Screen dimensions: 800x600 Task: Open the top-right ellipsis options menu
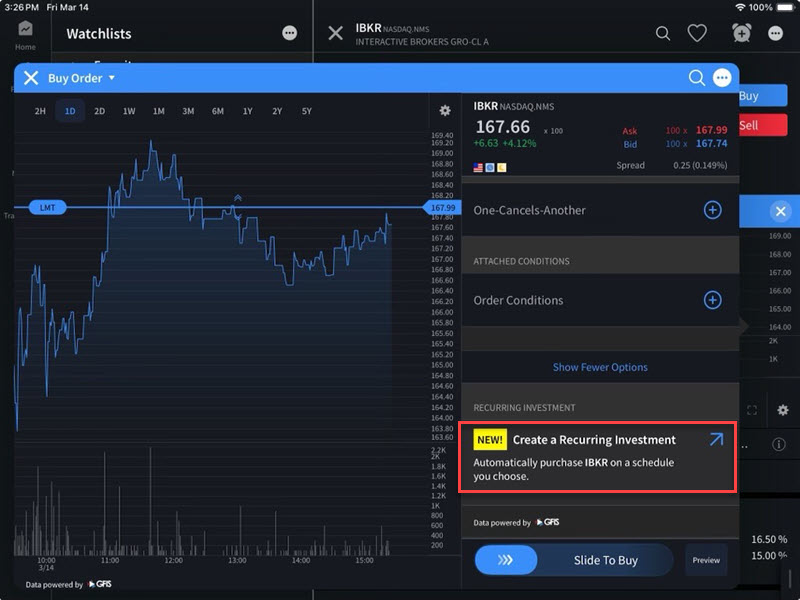(774, 33)
